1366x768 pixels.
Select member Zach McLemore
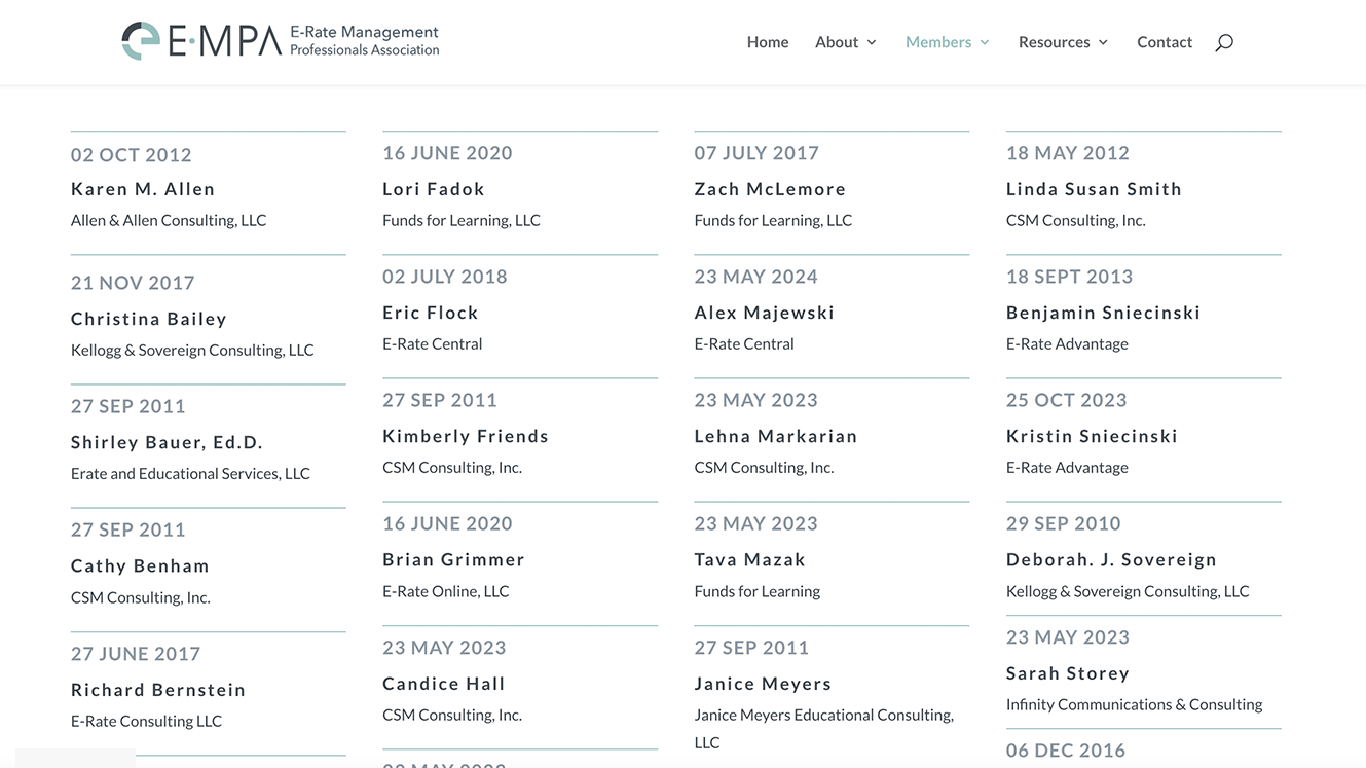770,189
